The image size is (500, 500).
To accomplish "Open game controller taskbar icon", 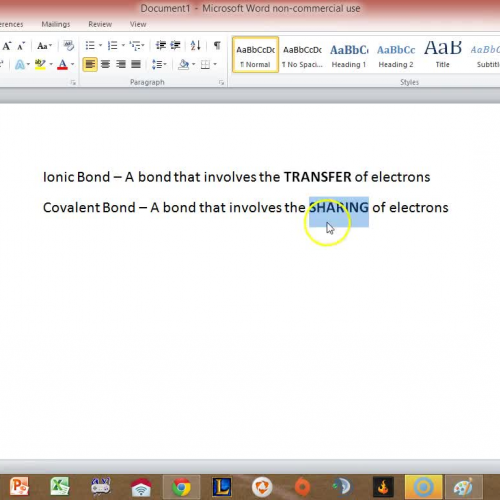I will [x=101, y=486].
